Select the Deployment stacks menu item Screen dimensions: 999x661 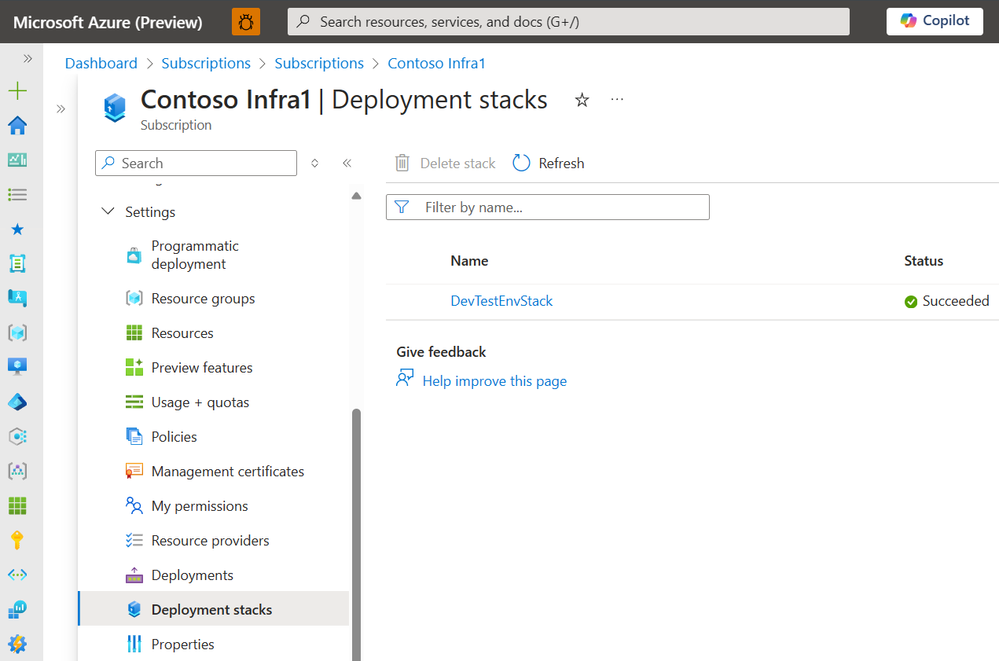(213, 609)
